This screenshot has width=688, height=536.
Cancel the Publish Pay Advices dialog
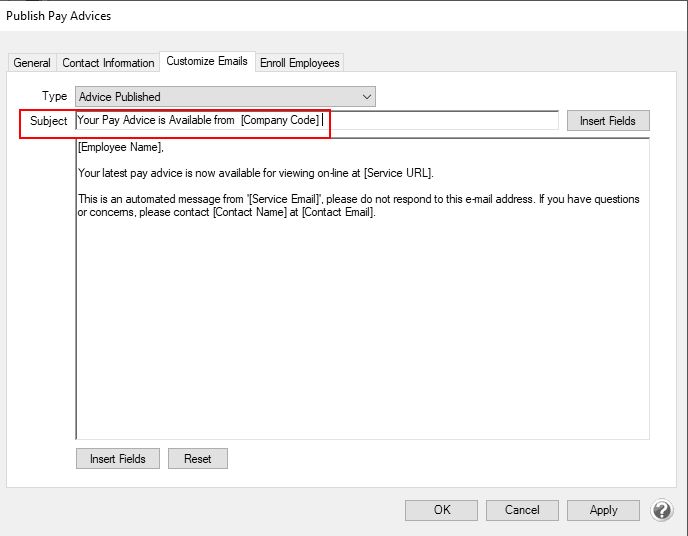[x=522, y=510]
